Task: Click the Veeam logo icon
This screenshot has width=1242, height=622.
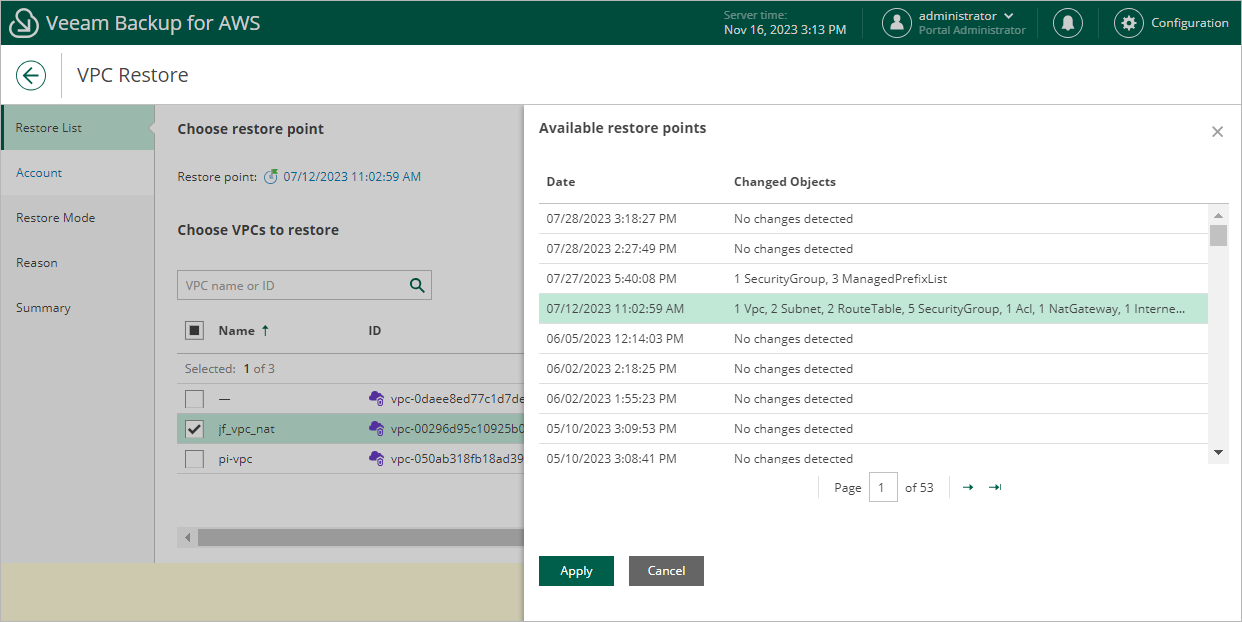Action: [x=23, y=23]
